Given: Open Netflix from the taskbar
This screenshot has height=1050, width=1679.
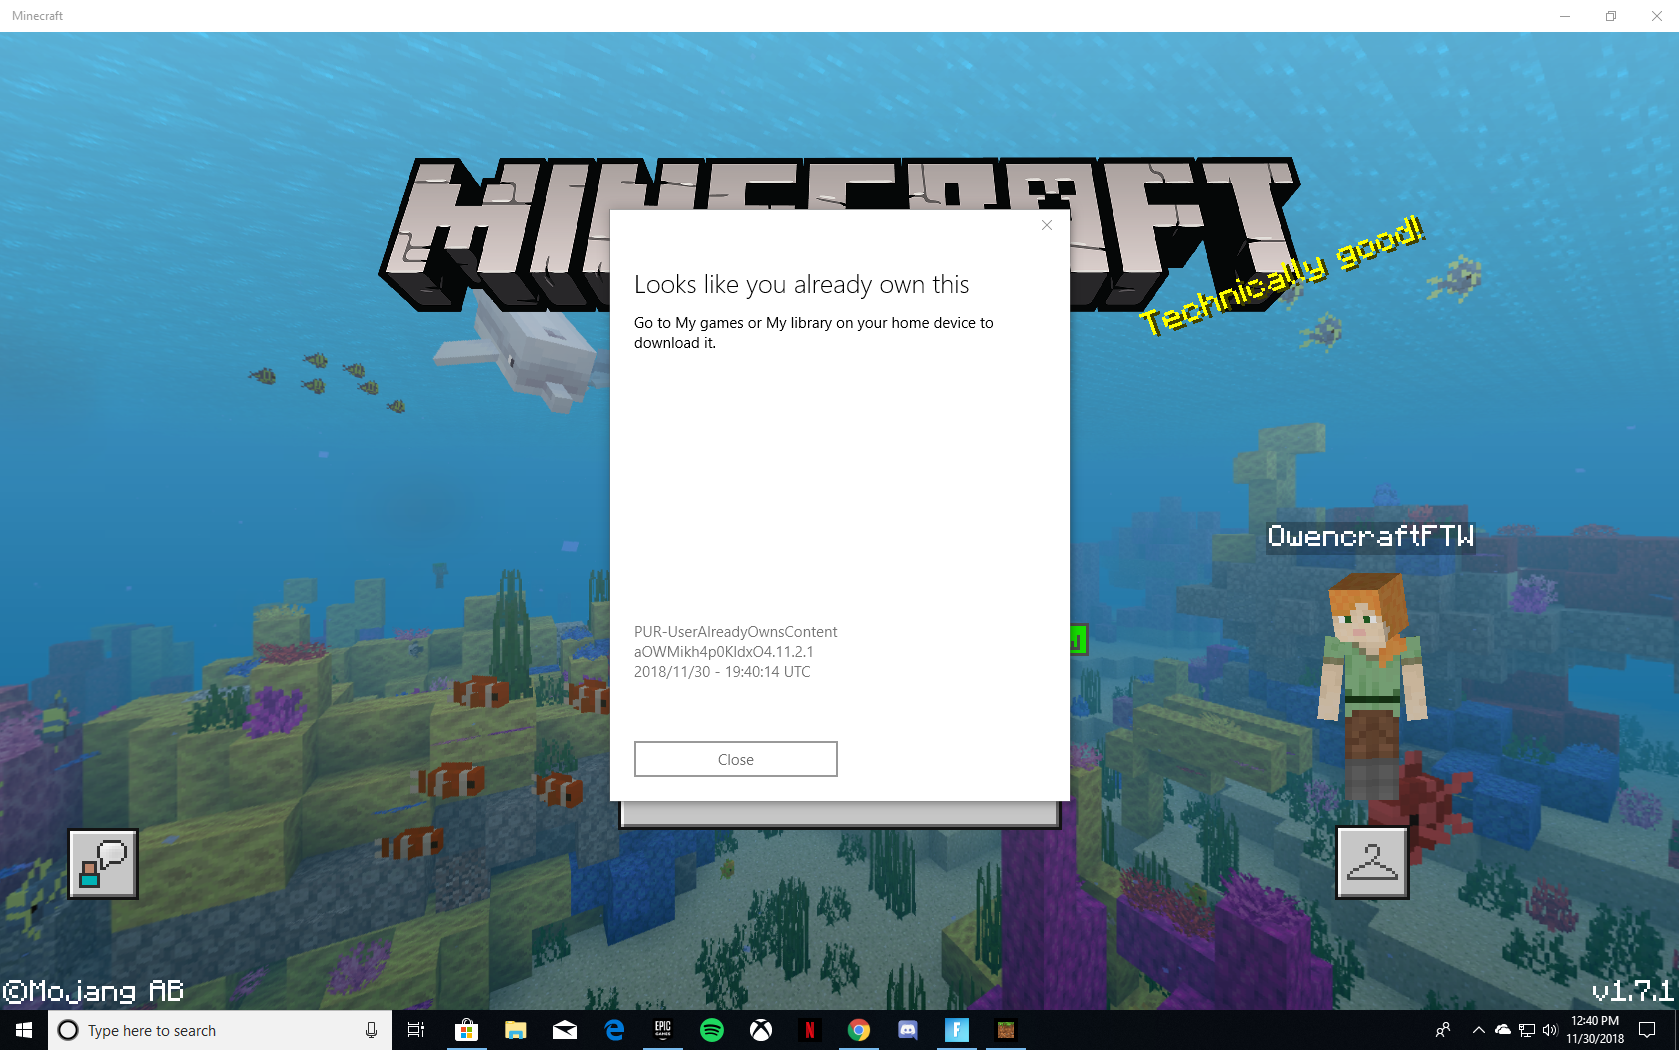Looking at the screenshot, I should click(x=809, y=1030).
